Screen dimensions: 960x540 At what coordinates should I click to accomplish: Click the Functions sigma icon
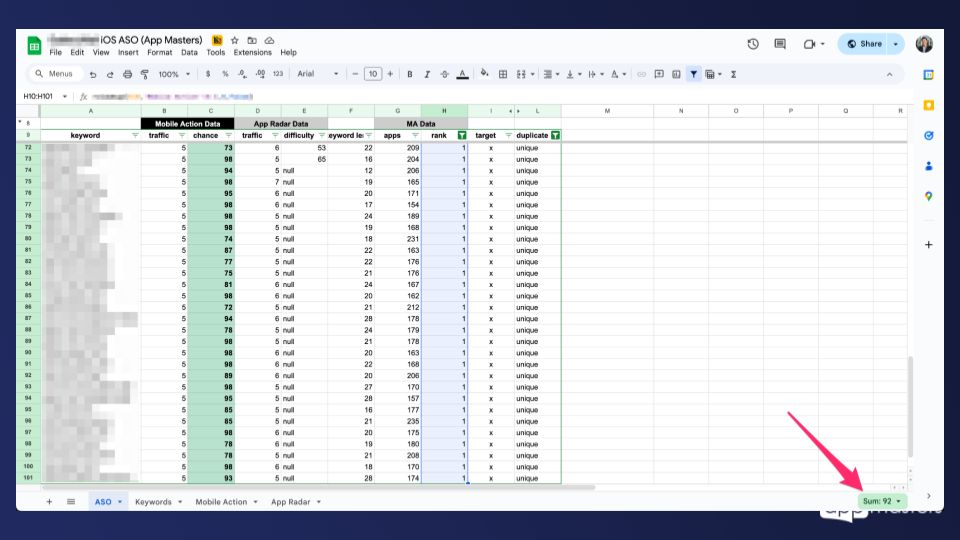[x=733, y=74]
